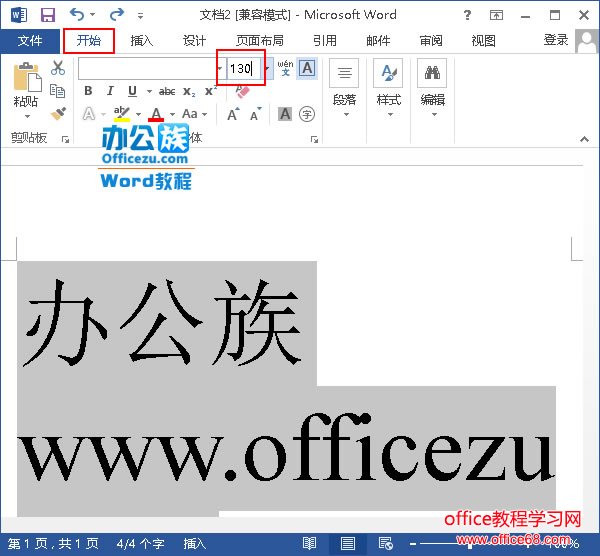Copy the selection
The height and width of the screenshot is (556, 600).
pos(58,91)
